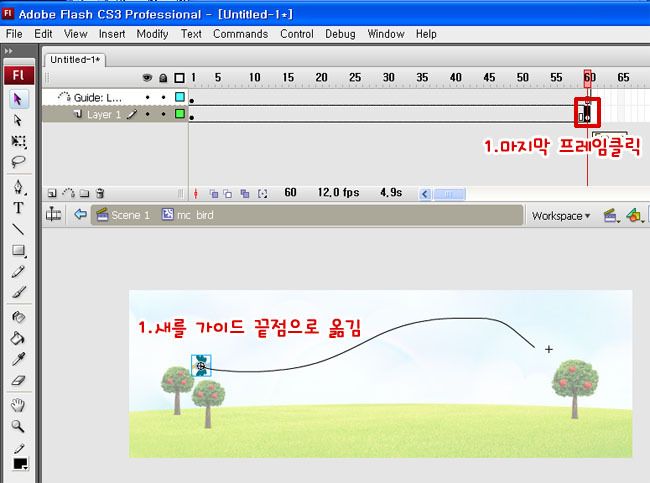Select the Rectangle tool
The width and height of the screenshot is (650, 483).
point(18,250)
